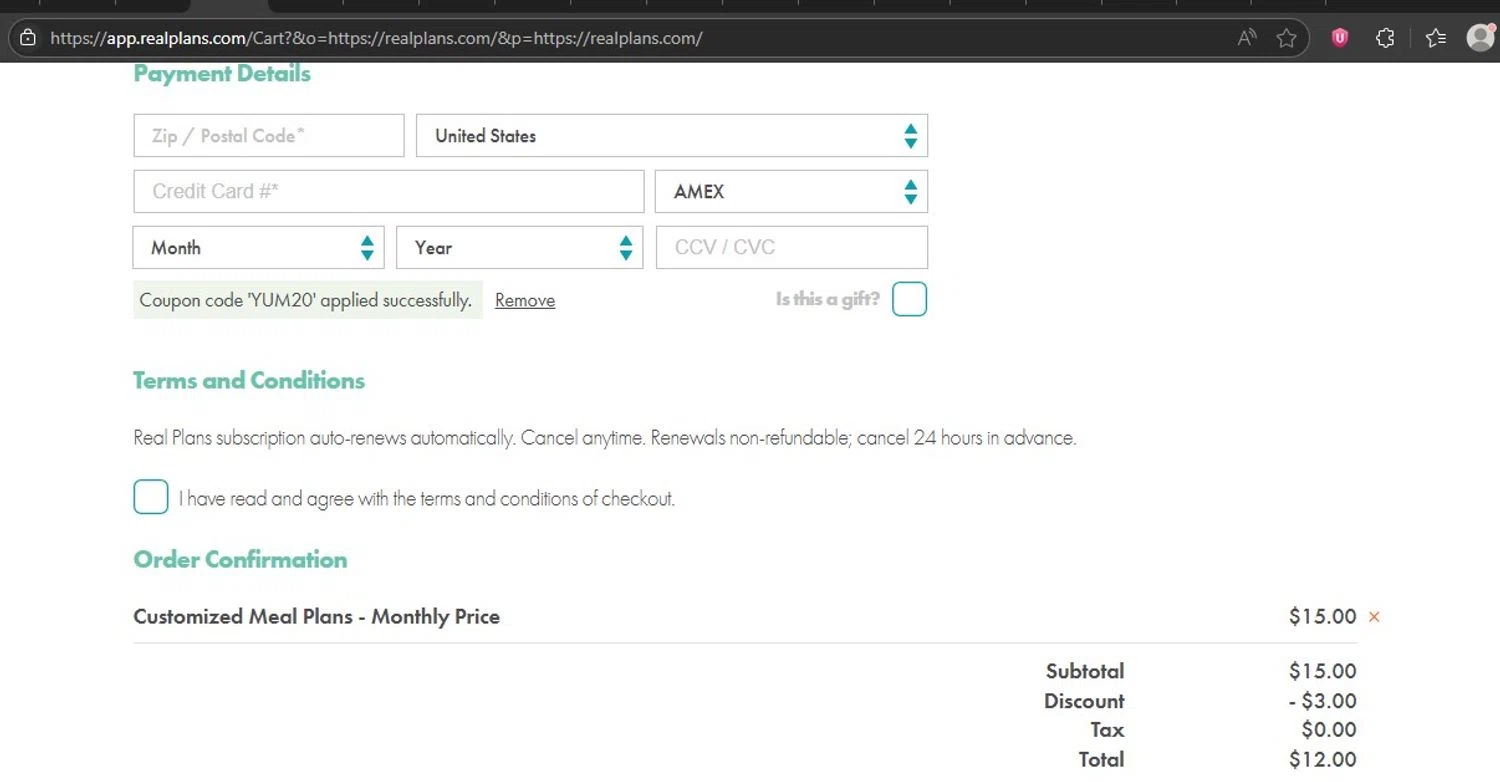
Task: Click the 'I have read and agree' label
Action: pos(427,498)
